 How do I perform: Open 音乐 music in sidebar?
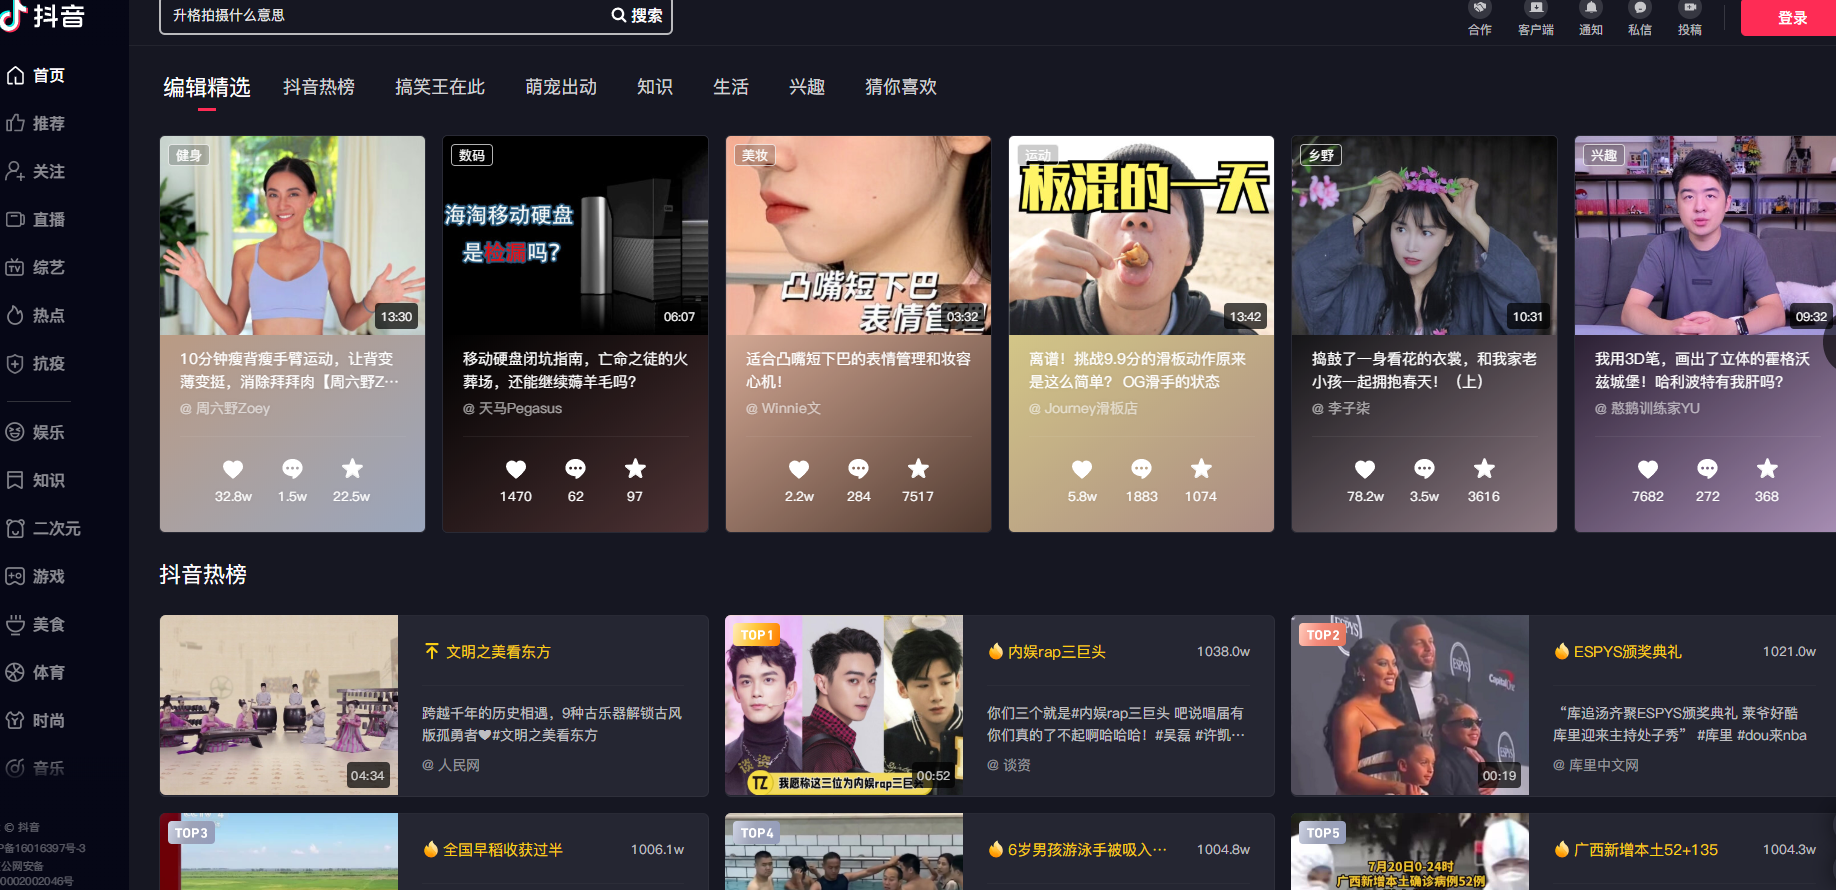click(x=36, y=769)
